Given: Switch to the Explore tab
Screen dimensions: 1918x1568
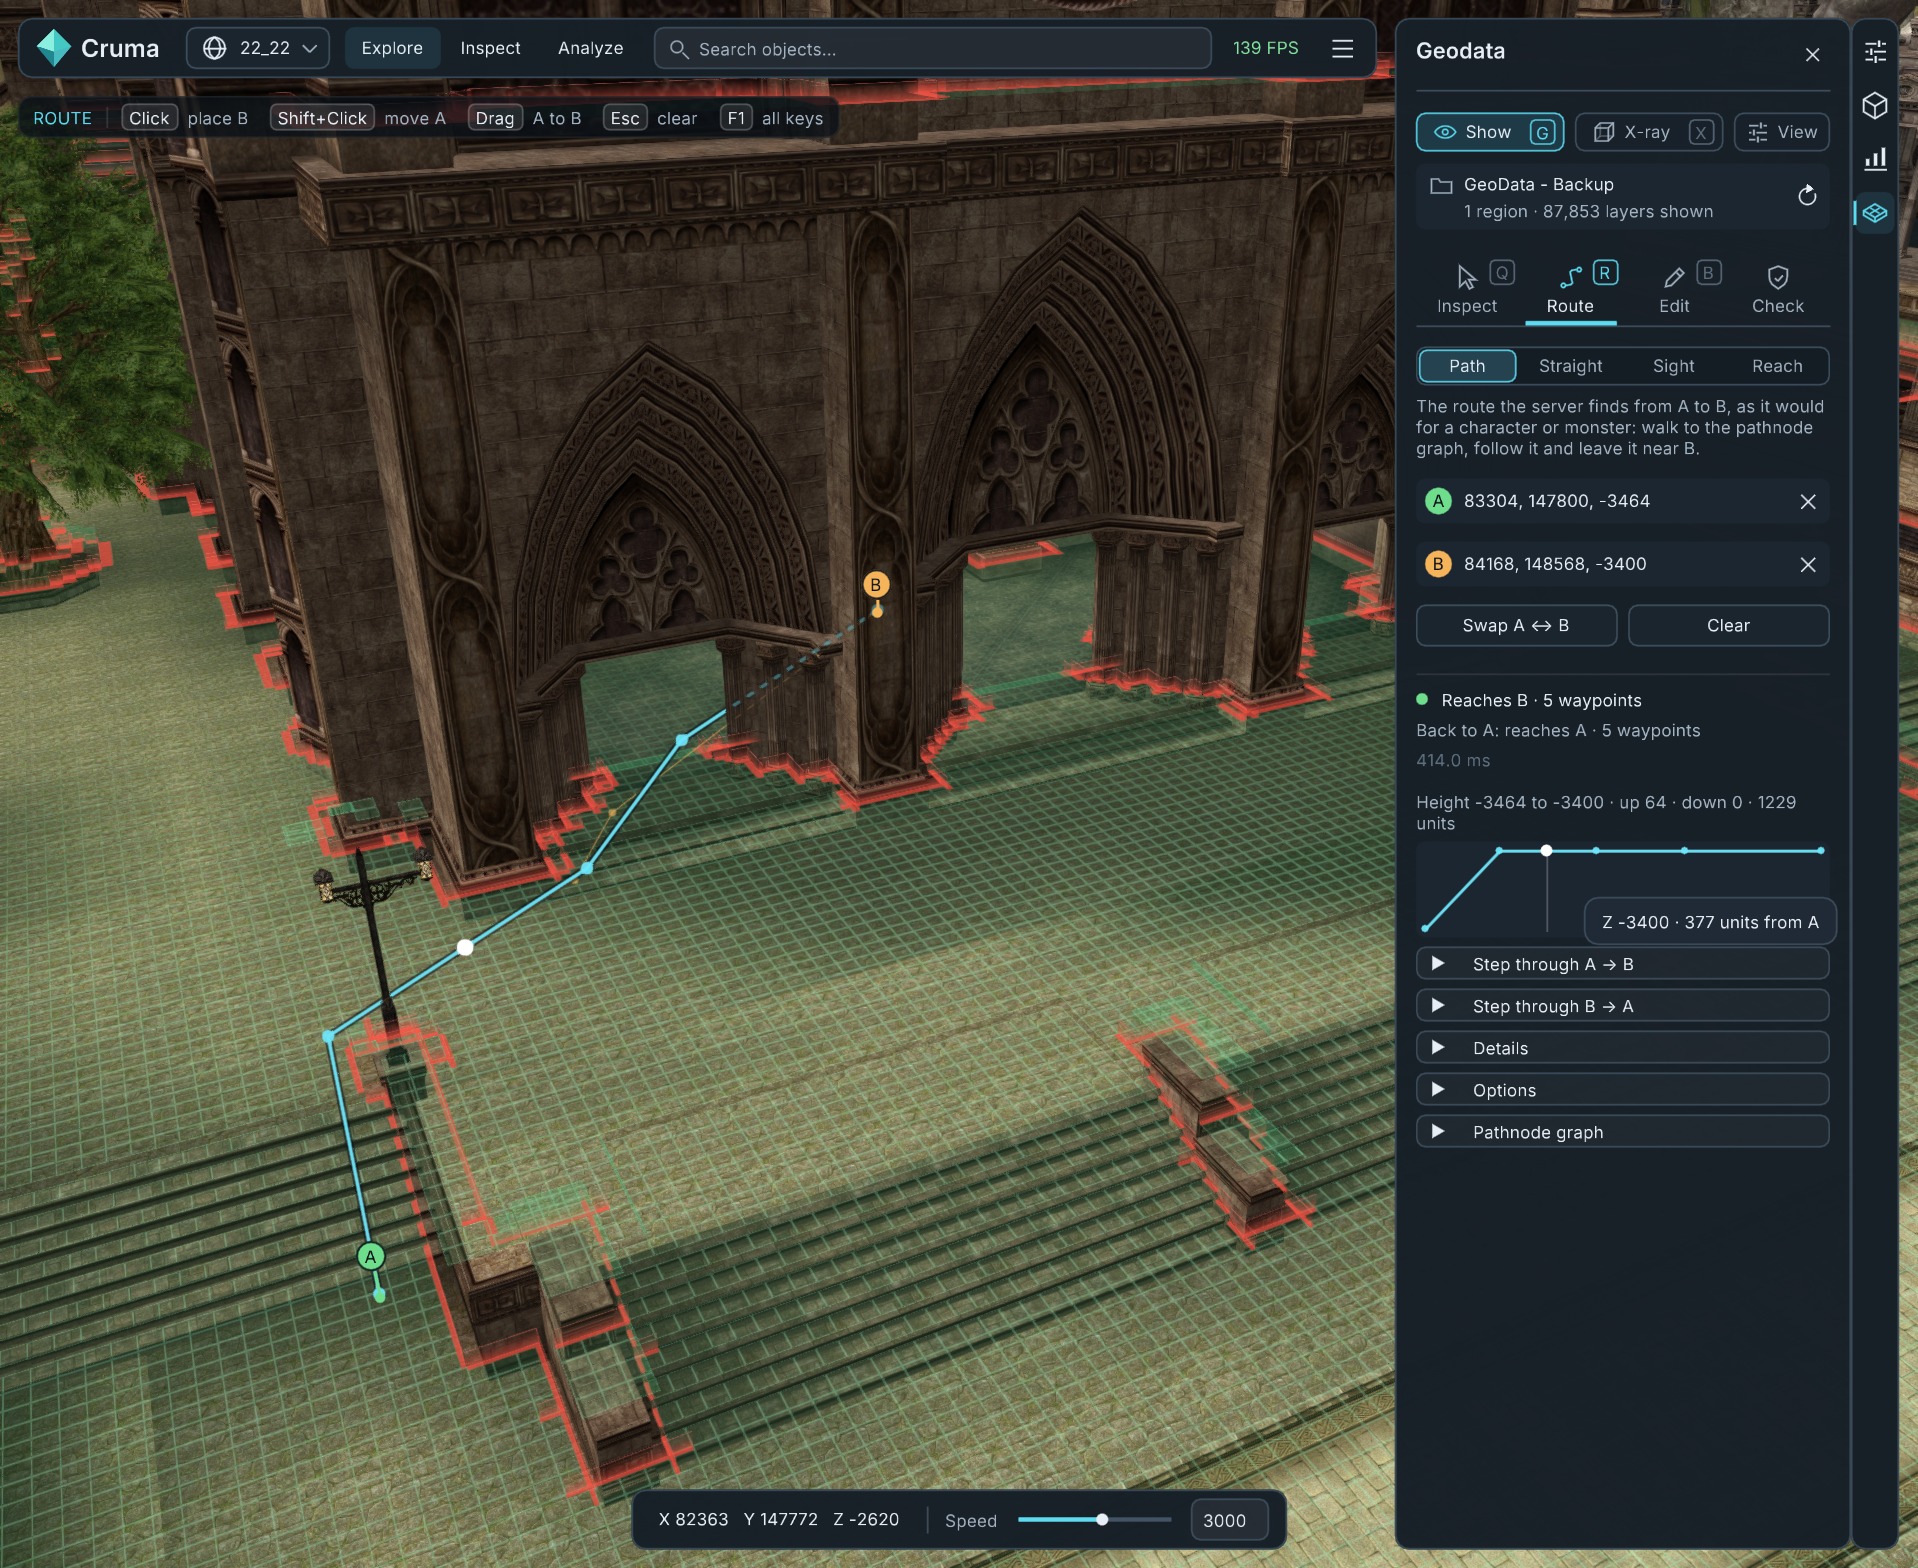Looking at the screenshot, I should click(392, 48).
